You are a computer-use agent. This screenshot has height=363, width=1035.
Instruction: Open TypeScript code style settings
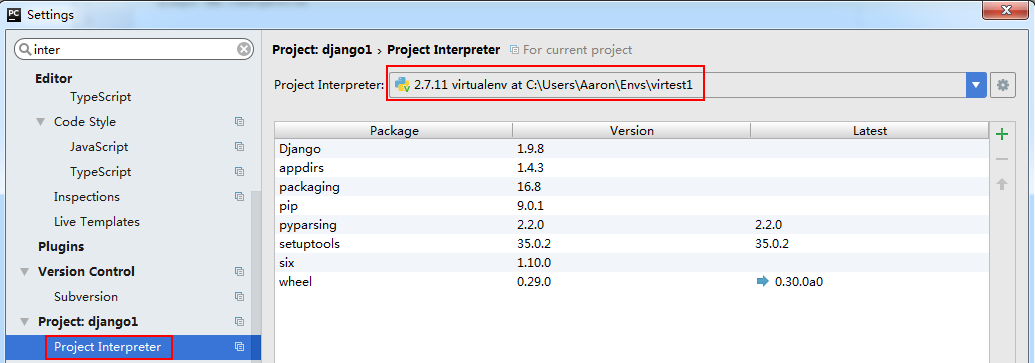point(100,172)
